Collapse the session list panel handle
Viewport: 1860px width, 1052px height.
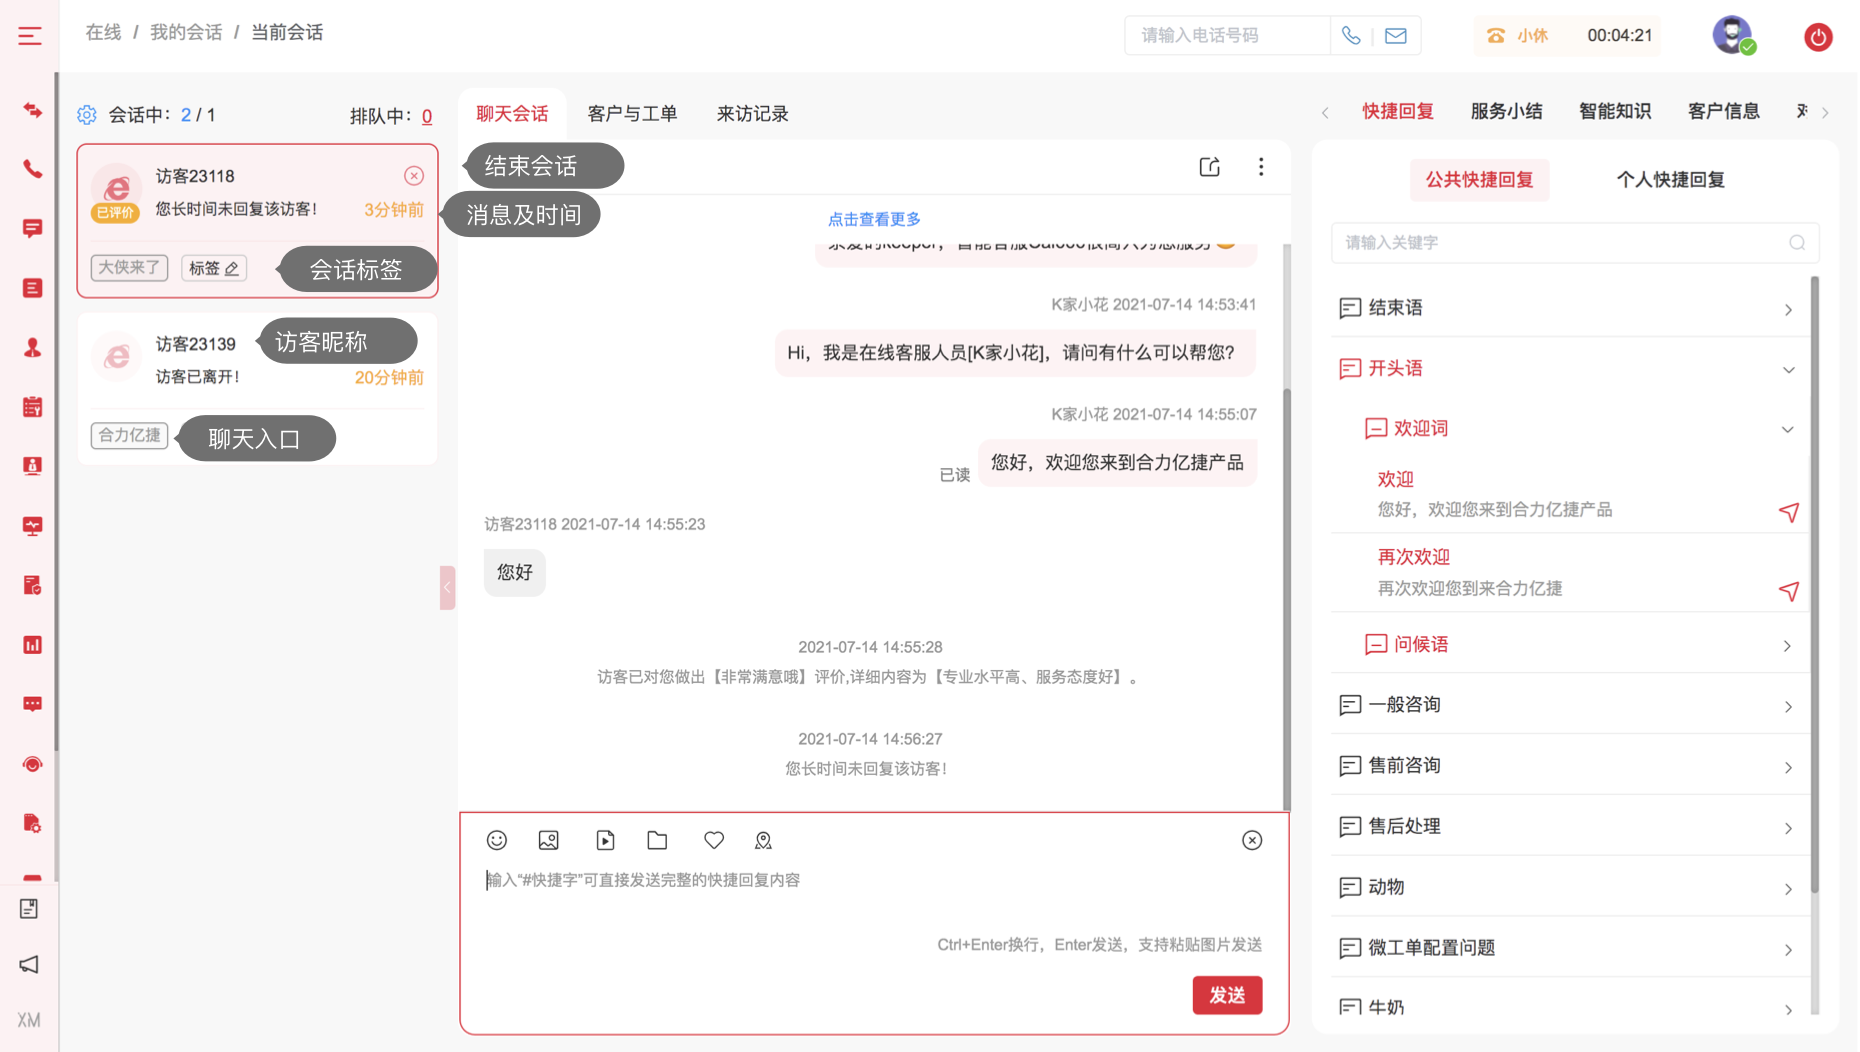447,587
